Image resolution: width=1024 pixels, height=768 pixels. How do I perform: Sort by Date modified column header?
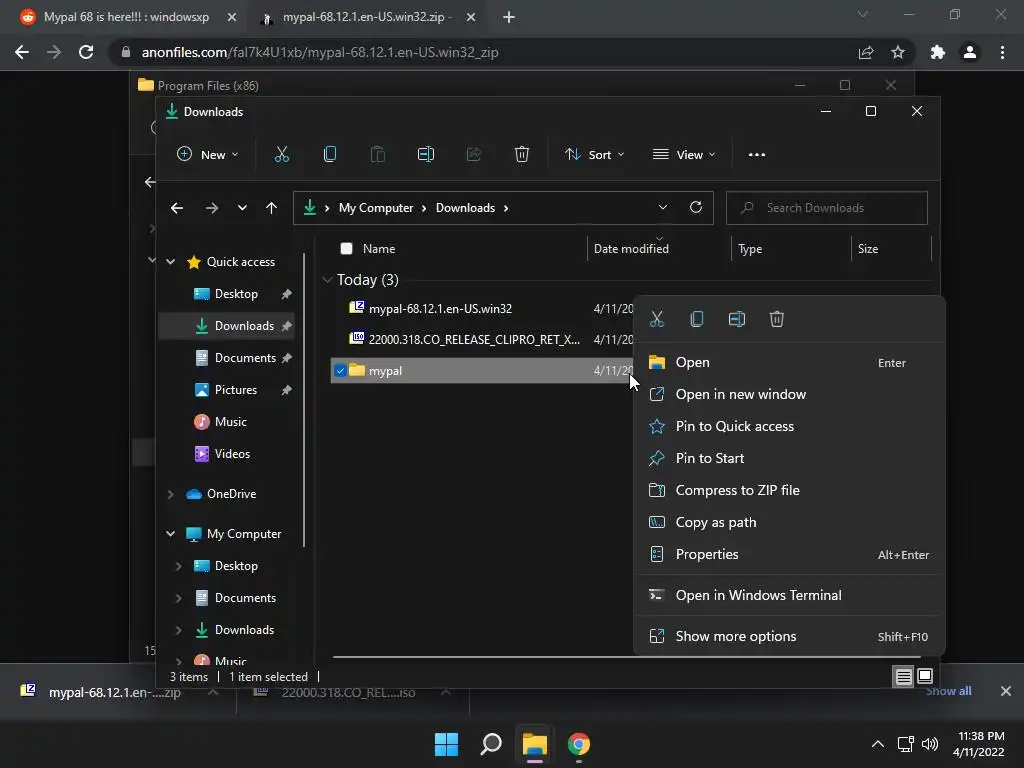(631, 249)
